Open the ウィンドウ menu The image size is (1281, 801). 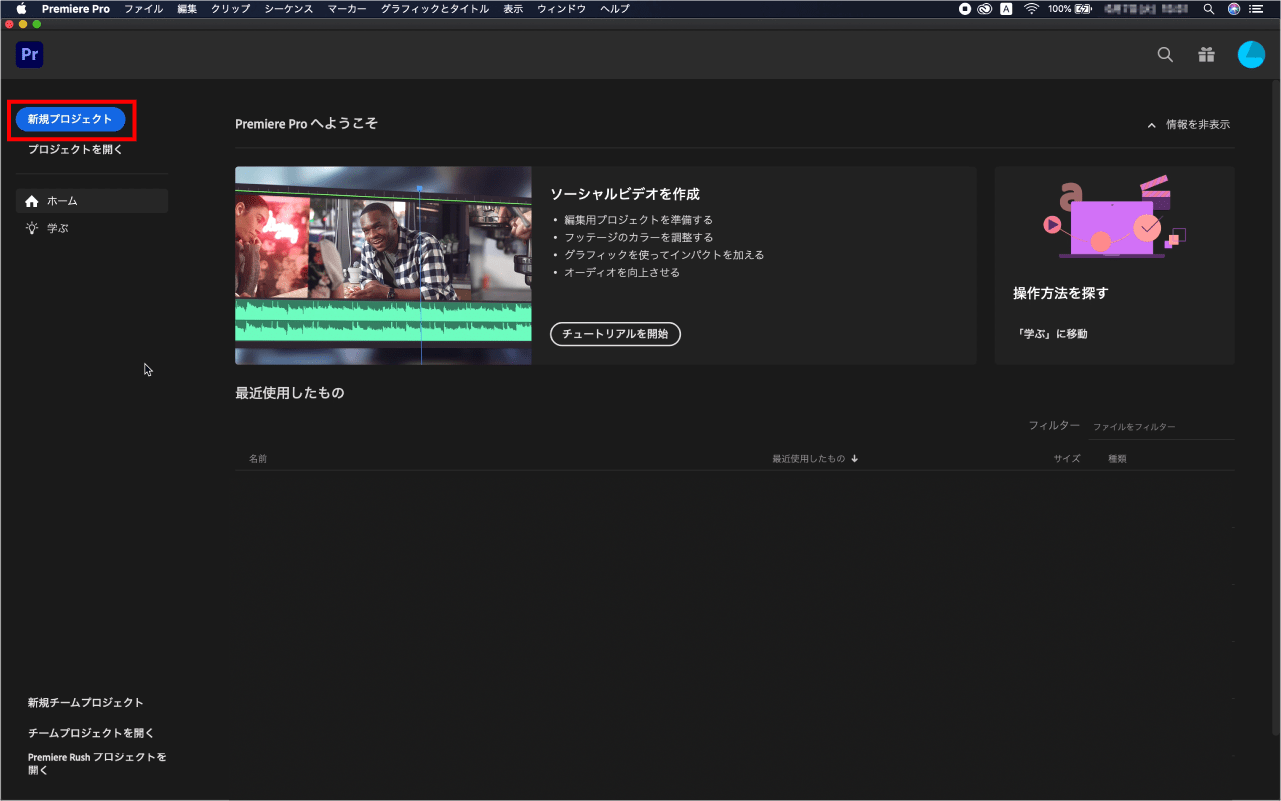562,9
